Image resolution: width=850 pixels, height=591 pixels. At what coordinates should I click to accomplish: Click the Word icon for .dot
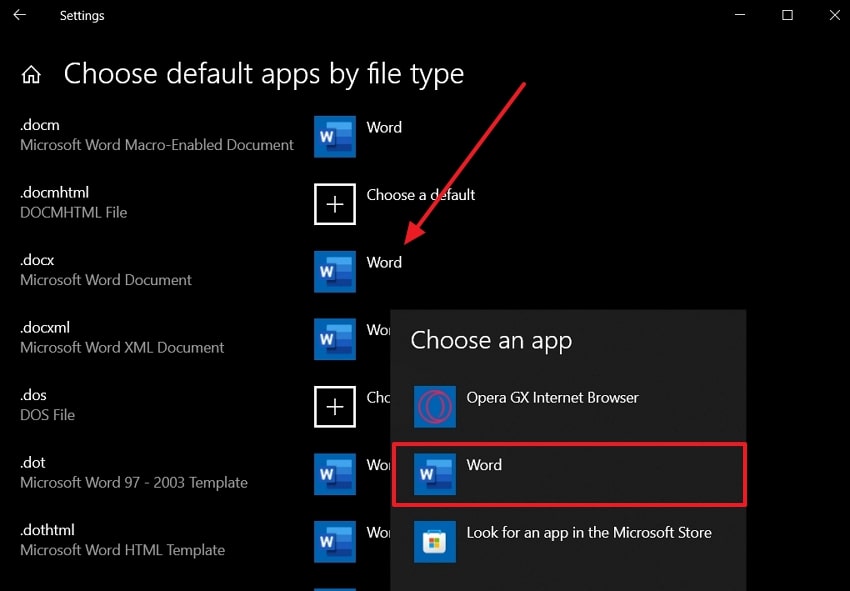point(335,474)
